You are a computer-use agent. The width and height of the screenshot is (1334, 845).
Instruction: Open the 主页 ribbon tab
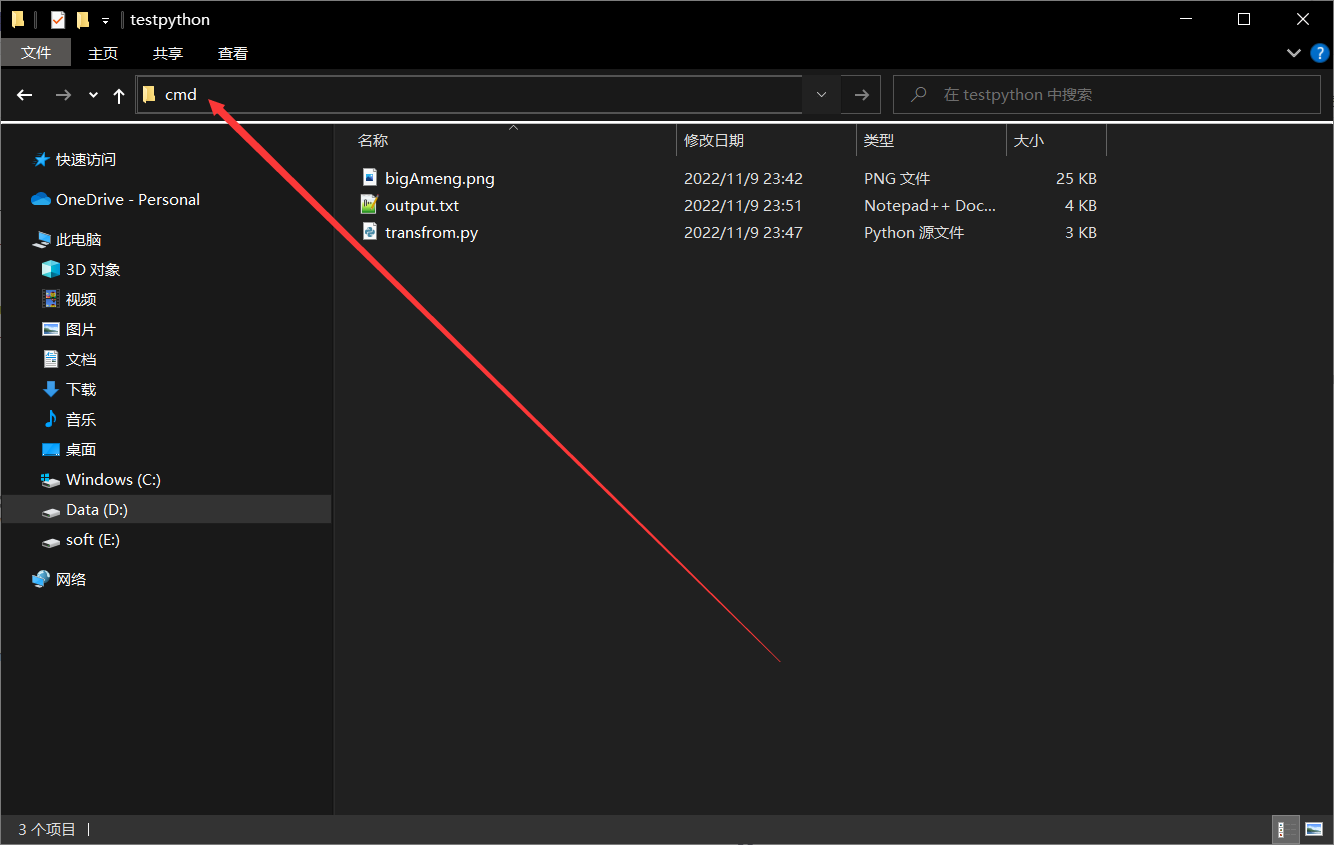[x=103, y=53]
